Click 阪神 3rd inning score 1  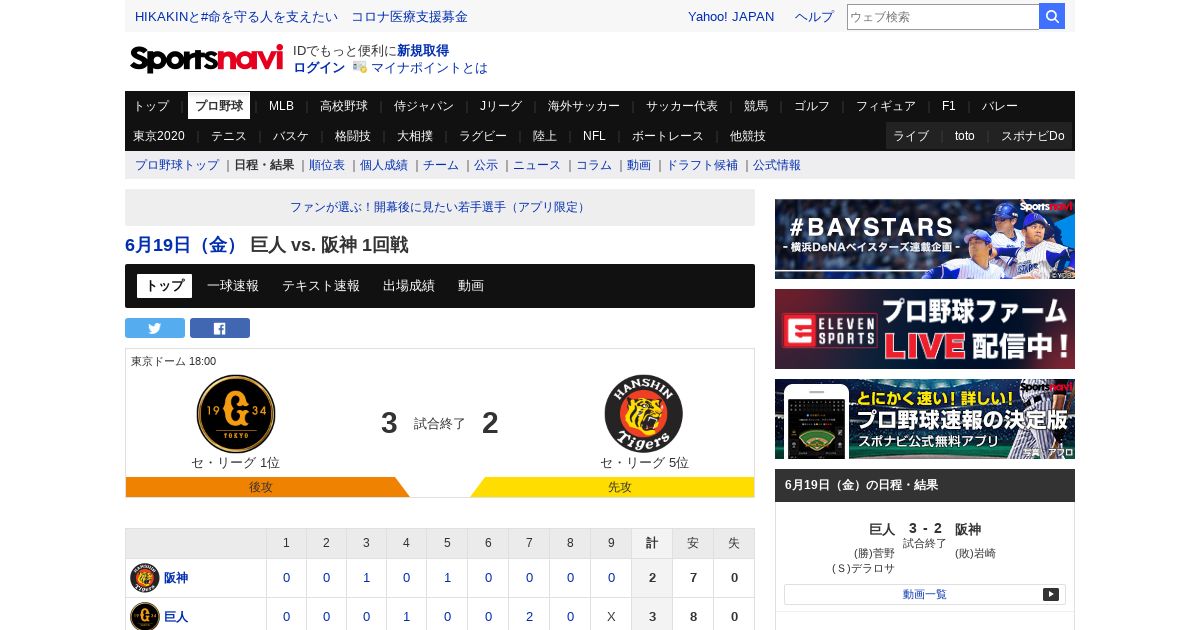(x=366, y=578)
